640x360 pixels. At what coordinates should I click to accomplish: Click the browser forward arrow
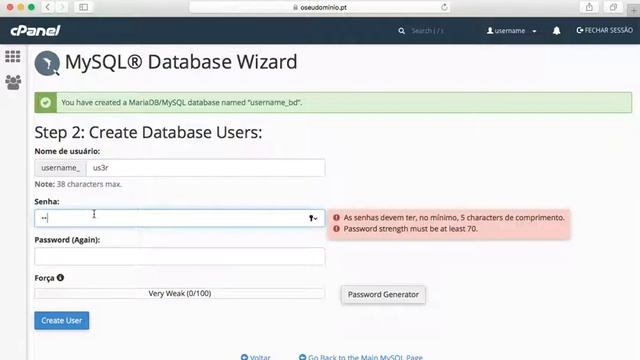(62, 7)
